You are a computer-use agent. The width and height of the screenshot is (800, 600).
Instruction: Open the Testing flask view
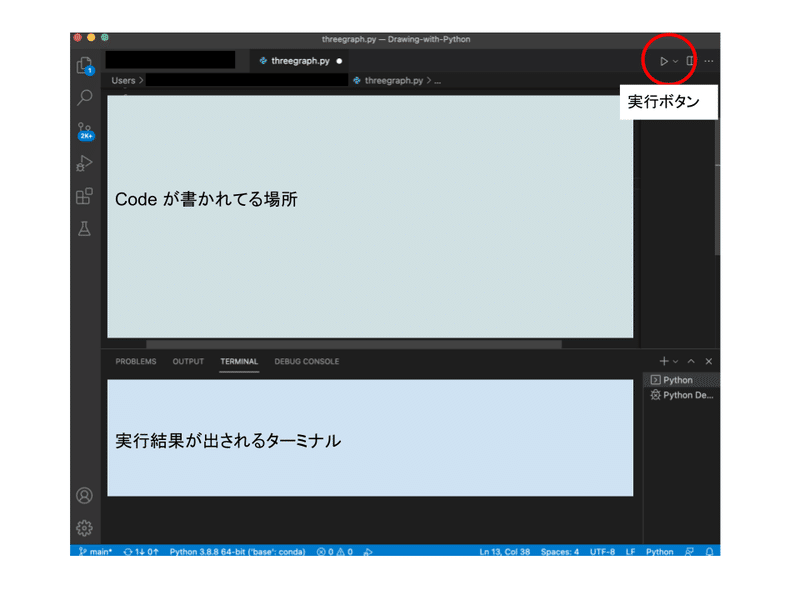pyautogui.click(x=85, y=229)
